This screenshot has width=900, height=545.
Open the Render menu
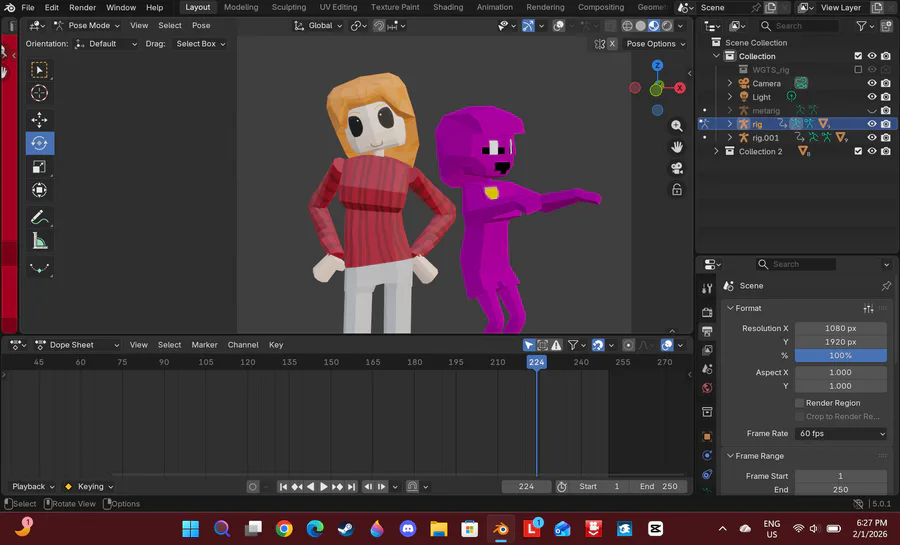click(82, 7)
